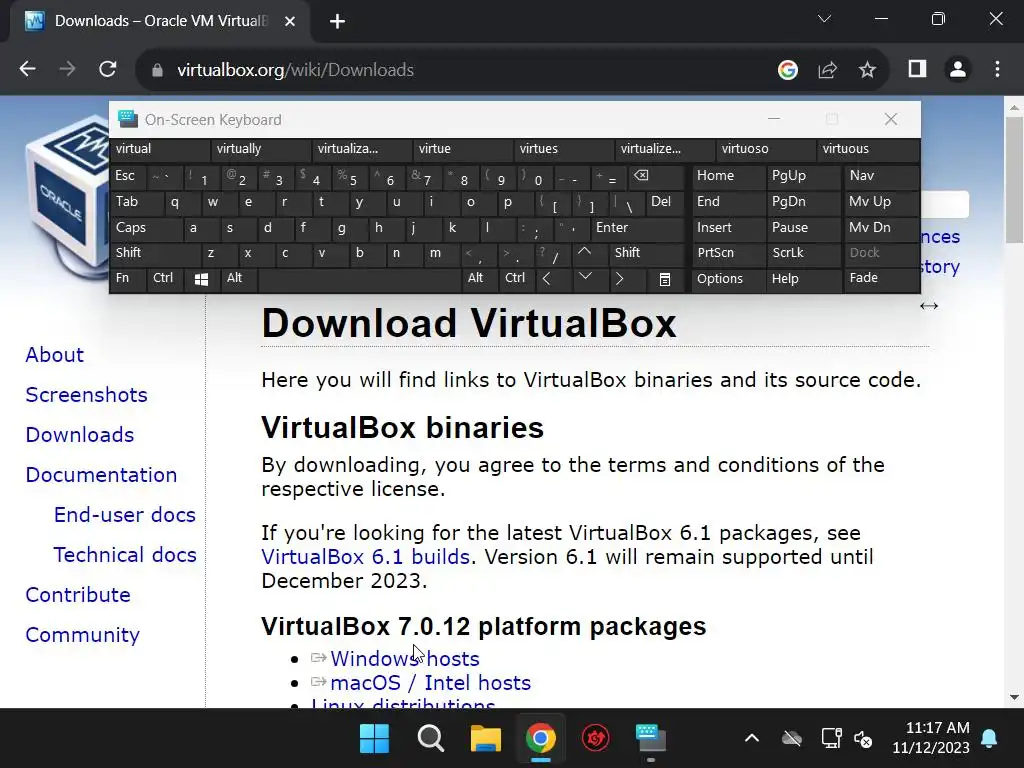Tap the Tab key on keyboard
The height and width of the screenshot is (768, 1024).
(136, 202)
